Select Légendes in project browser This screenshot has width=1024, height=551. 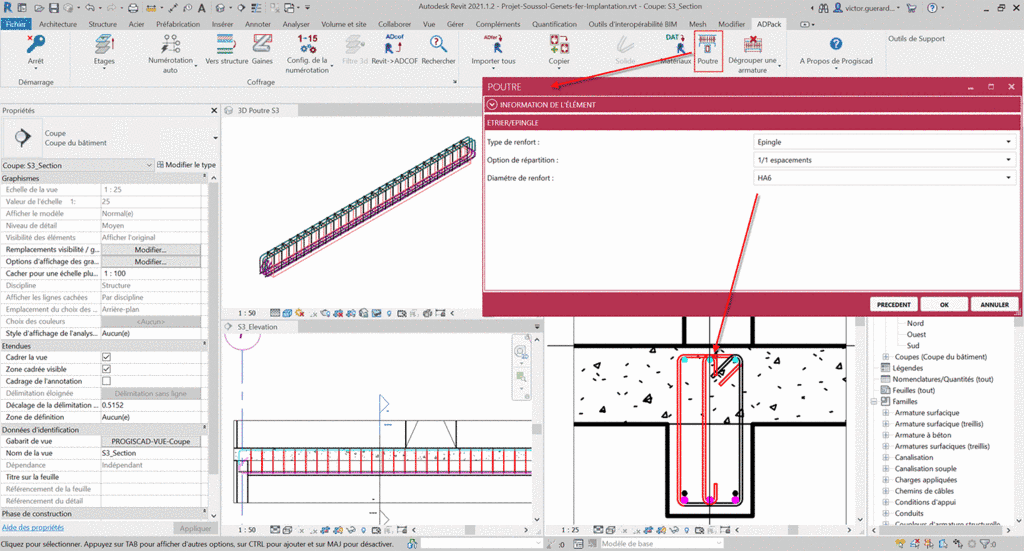(x=907, y=368)
